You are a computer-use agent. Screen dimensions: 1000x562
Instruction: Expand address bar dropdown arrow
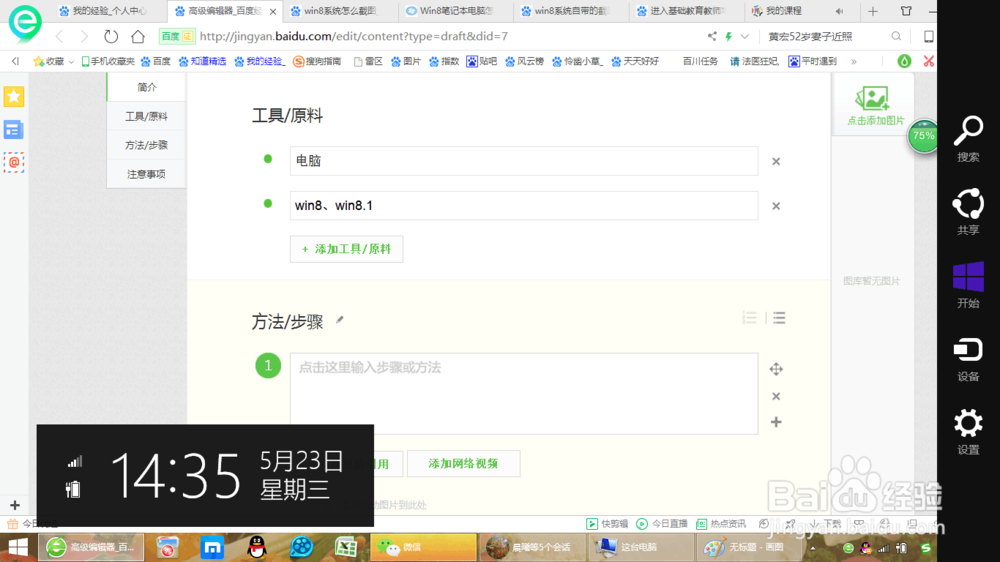tap(744, 36)
